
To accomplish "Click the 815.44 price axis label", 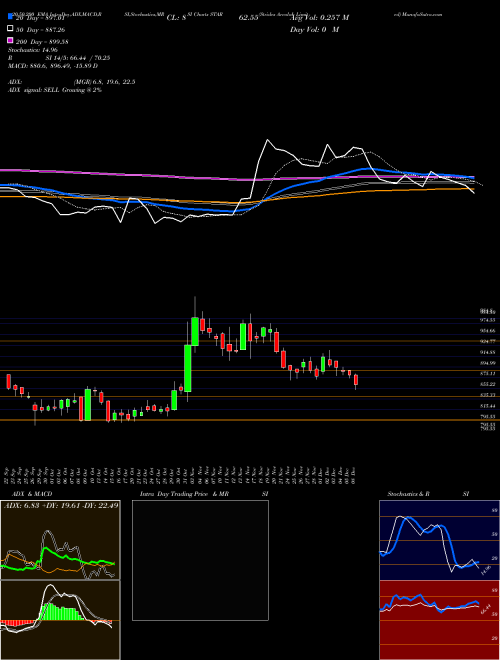I will point(487,406).
